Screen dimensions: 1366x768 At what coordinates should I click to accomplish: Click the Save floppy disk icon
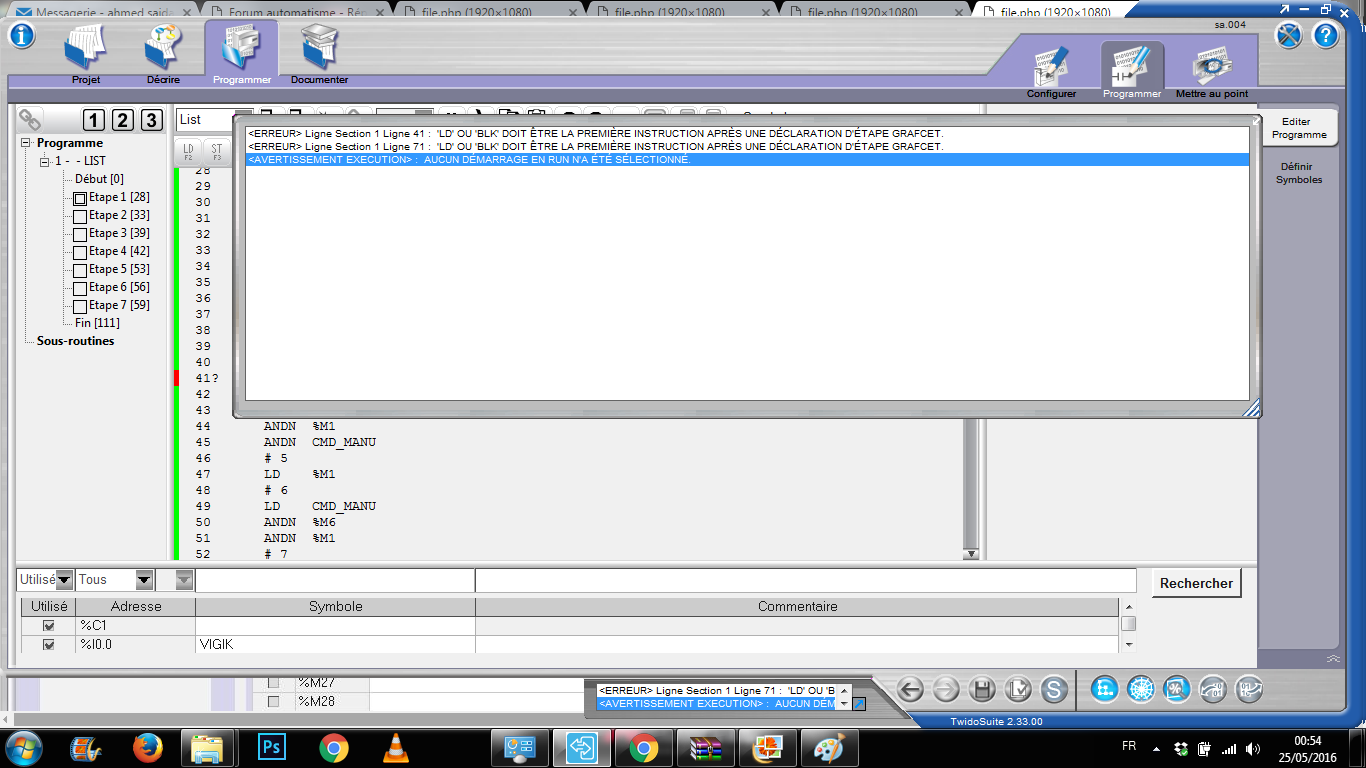tap(981, 689)
